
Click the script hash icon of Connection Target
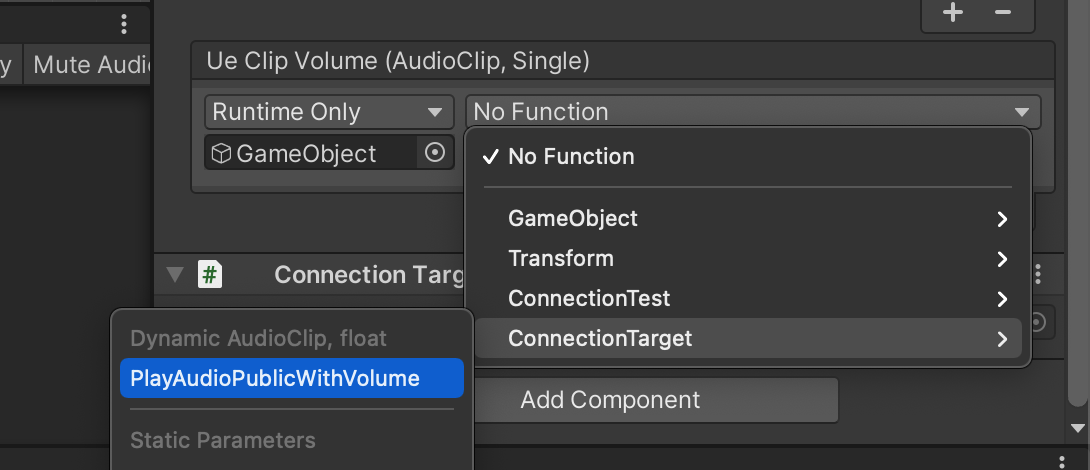[x=210, y=275]
